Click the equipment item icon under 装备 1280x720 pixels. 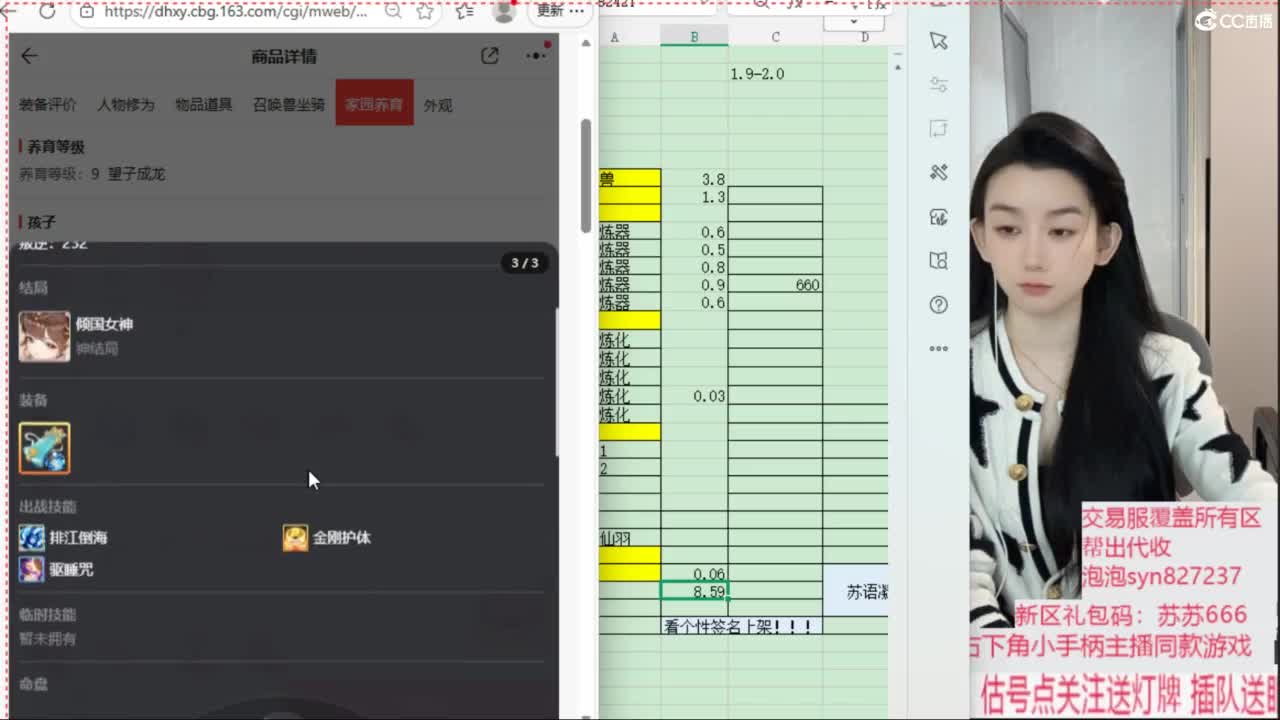[x=44, y=448]
